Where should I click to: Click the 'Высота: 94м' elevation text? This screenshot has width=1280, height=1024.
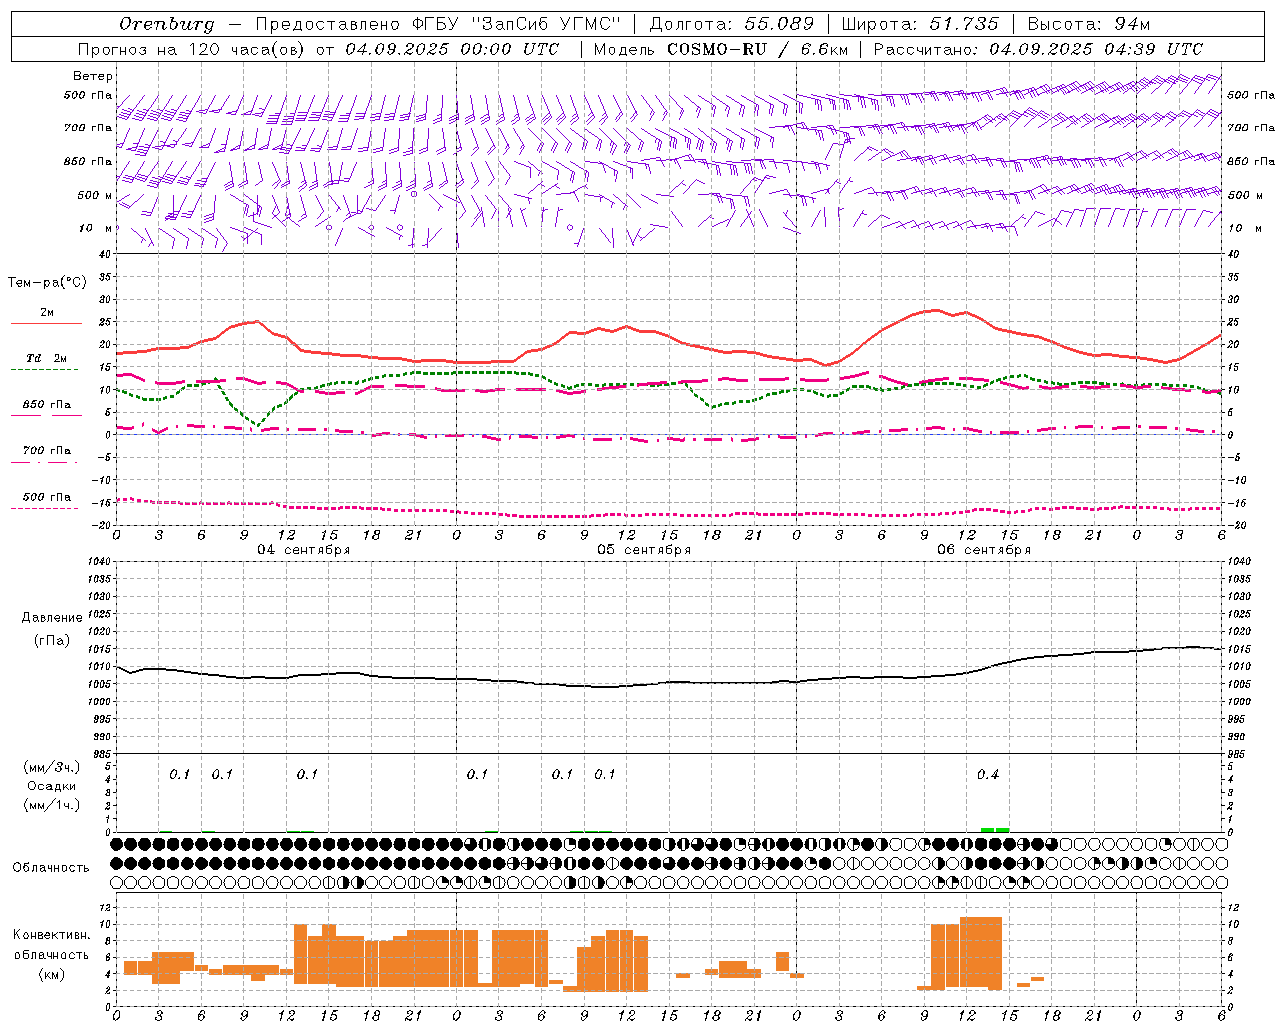1089,24
